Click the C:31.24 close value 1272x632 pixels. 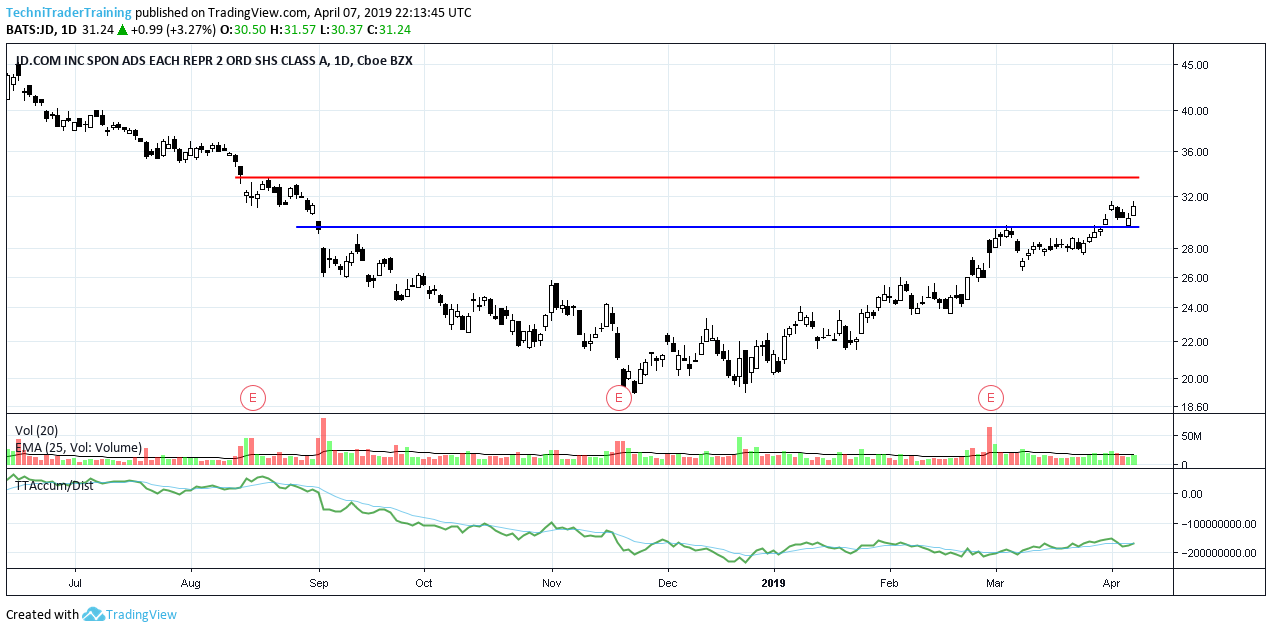tap(389, 30)
